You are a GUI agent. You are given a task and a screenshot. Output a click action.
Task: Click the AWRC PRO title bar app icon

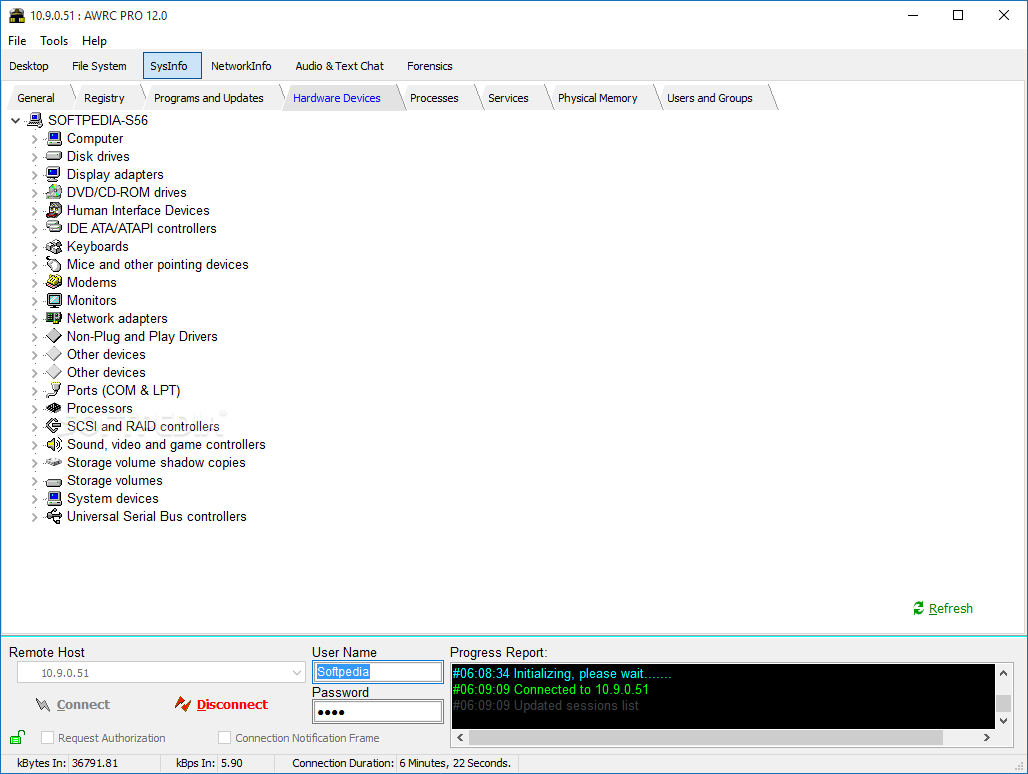coord(16,15)
